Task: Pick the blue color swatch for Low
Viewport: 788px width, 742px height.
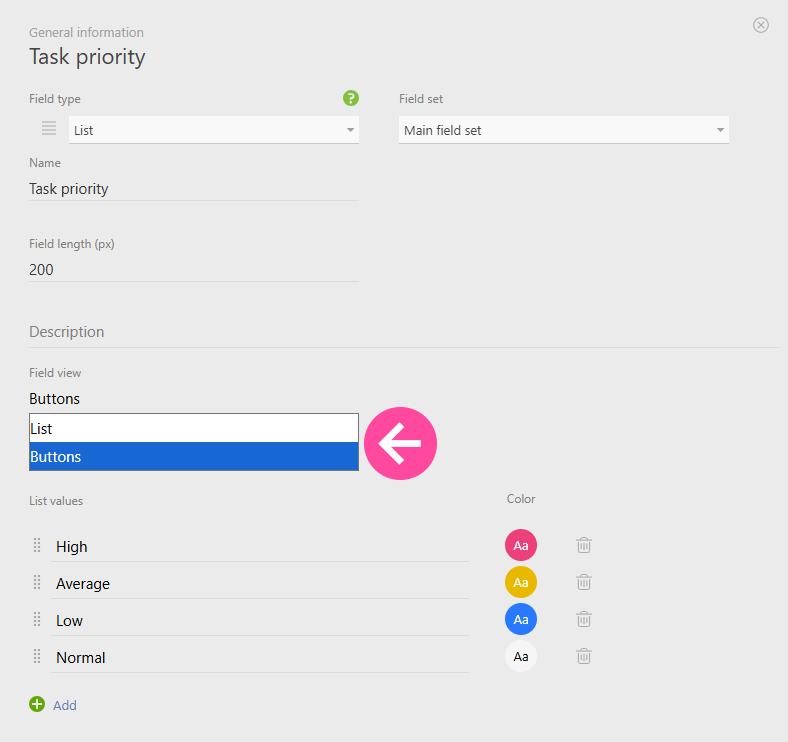Action: pyautogui.click(x=521, y=619)
